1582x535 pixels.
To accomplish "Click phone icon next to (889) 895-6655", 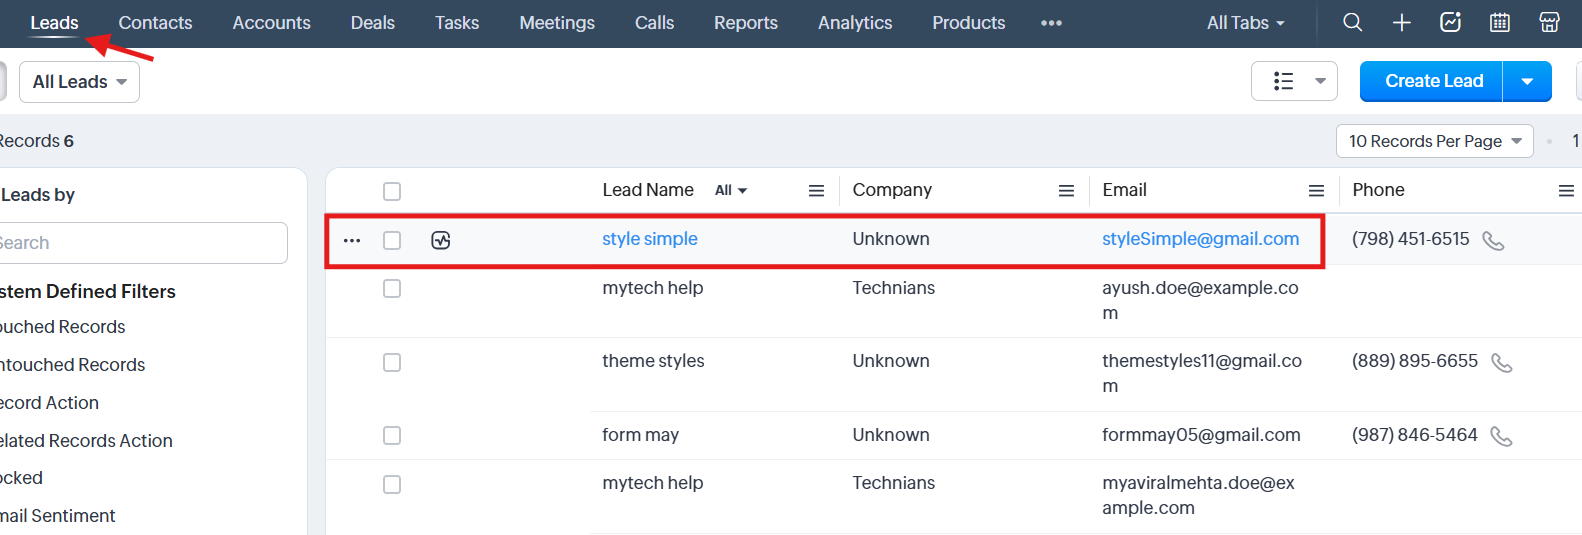I will tap(1501, 363).
